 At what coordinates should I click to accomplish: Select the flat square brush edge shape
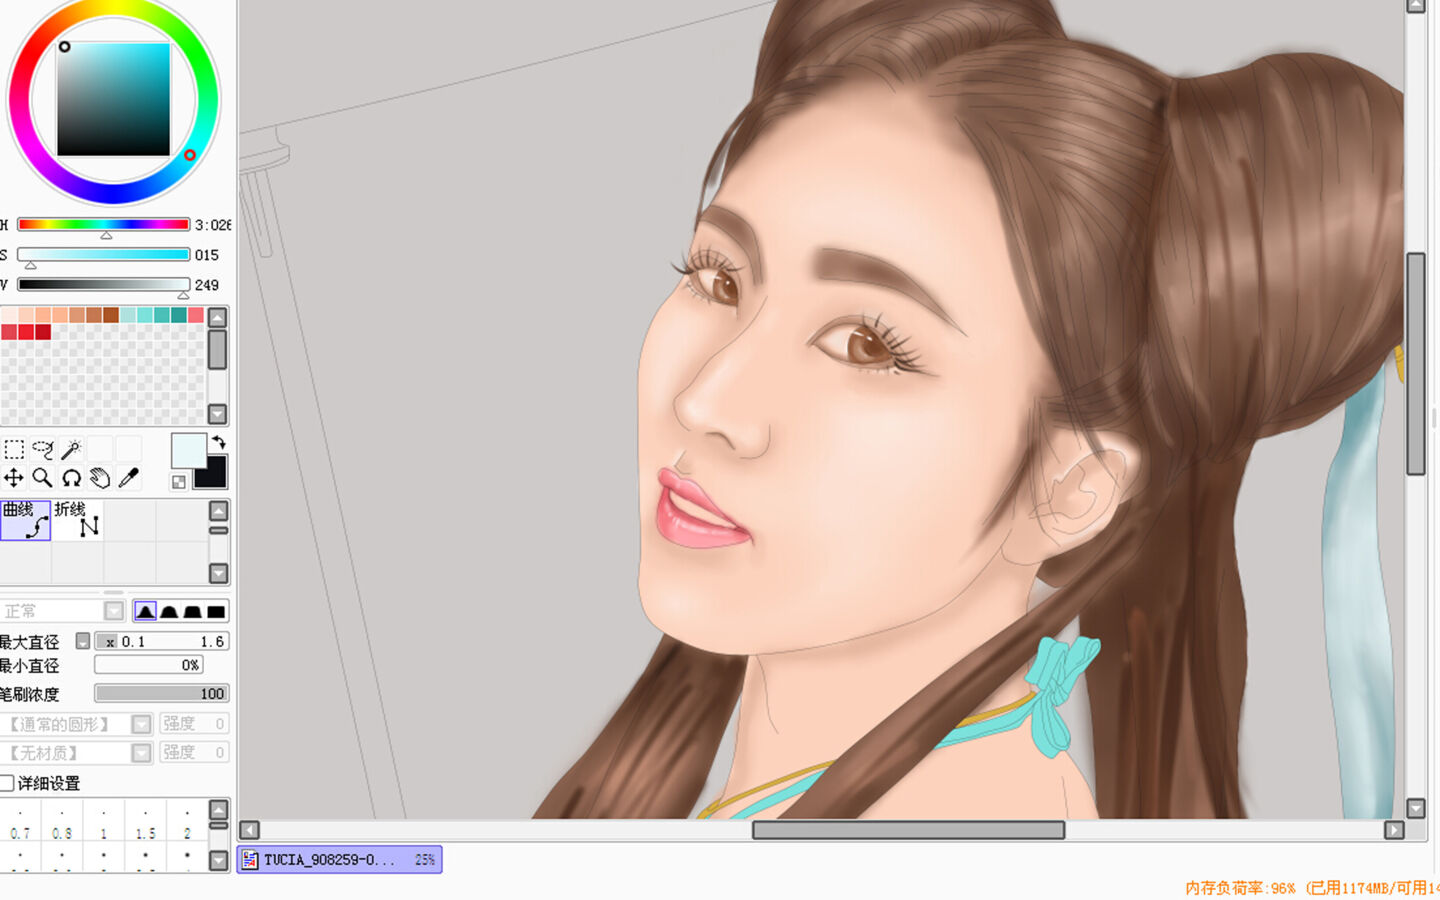[216, 611]
